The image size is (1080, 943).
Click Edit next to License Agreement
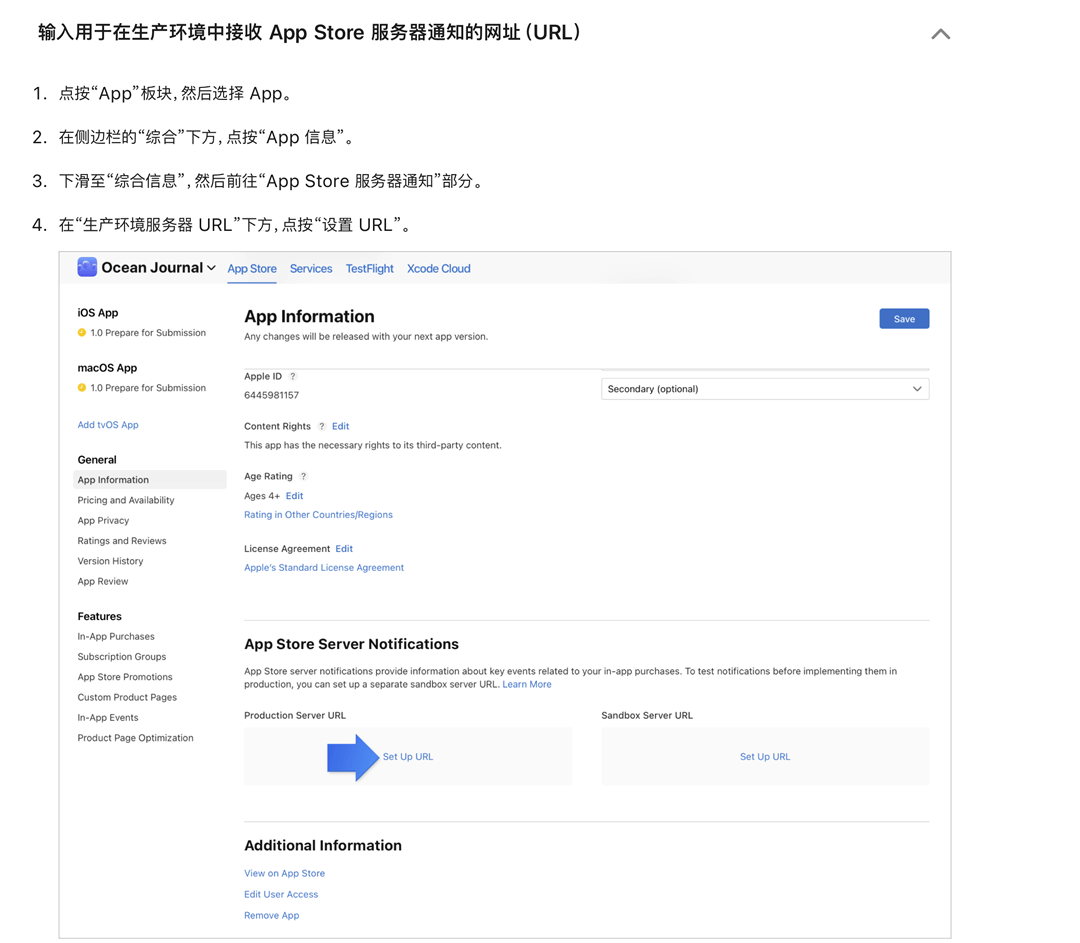(x=344, y=549)
